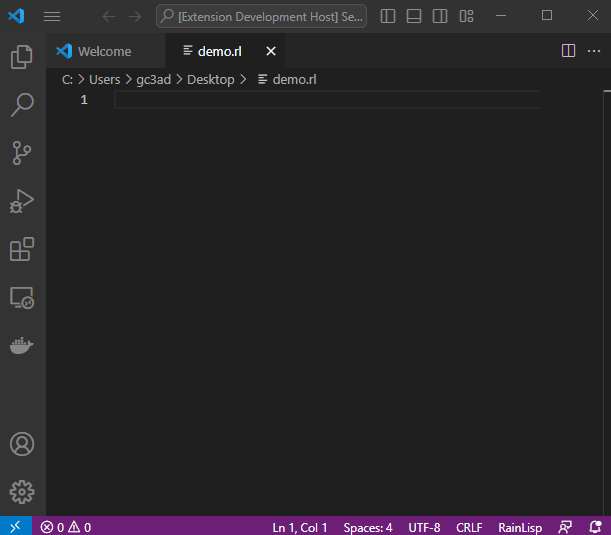Toggle the secondary side bar
This screenshot has height=535, width=611.
[x=440, y=16]
